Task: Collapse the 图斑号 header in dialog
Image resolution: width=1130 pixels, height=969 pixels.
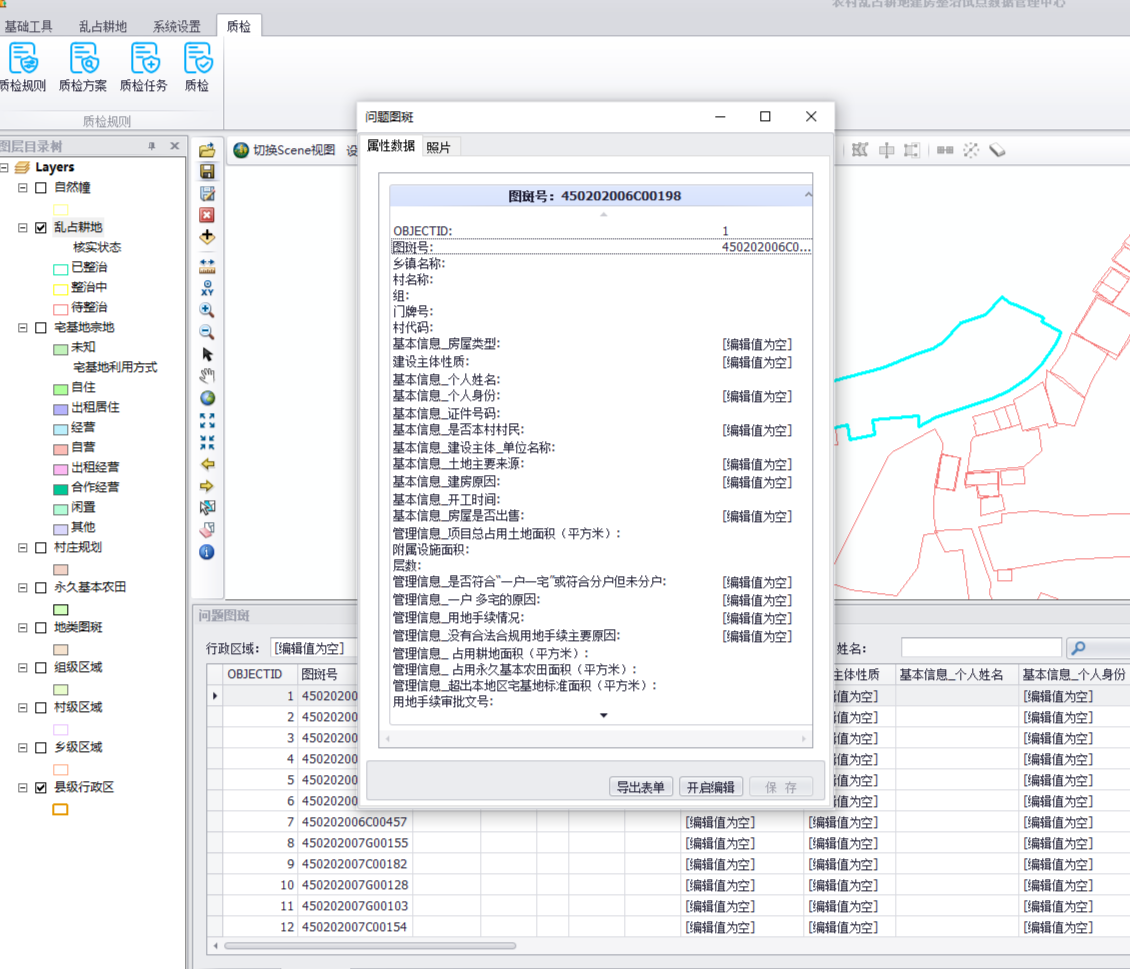Action: [x=808, y=195]
